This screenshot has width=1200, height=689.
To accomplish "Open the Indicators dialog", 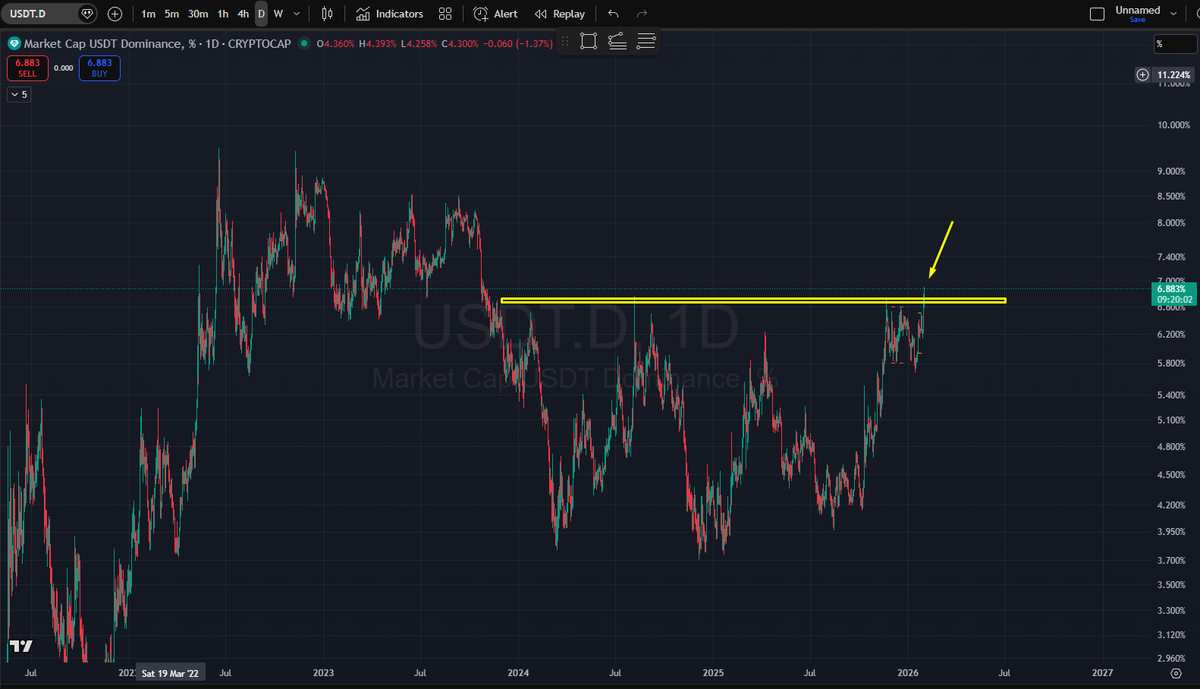I will point(390,14).
